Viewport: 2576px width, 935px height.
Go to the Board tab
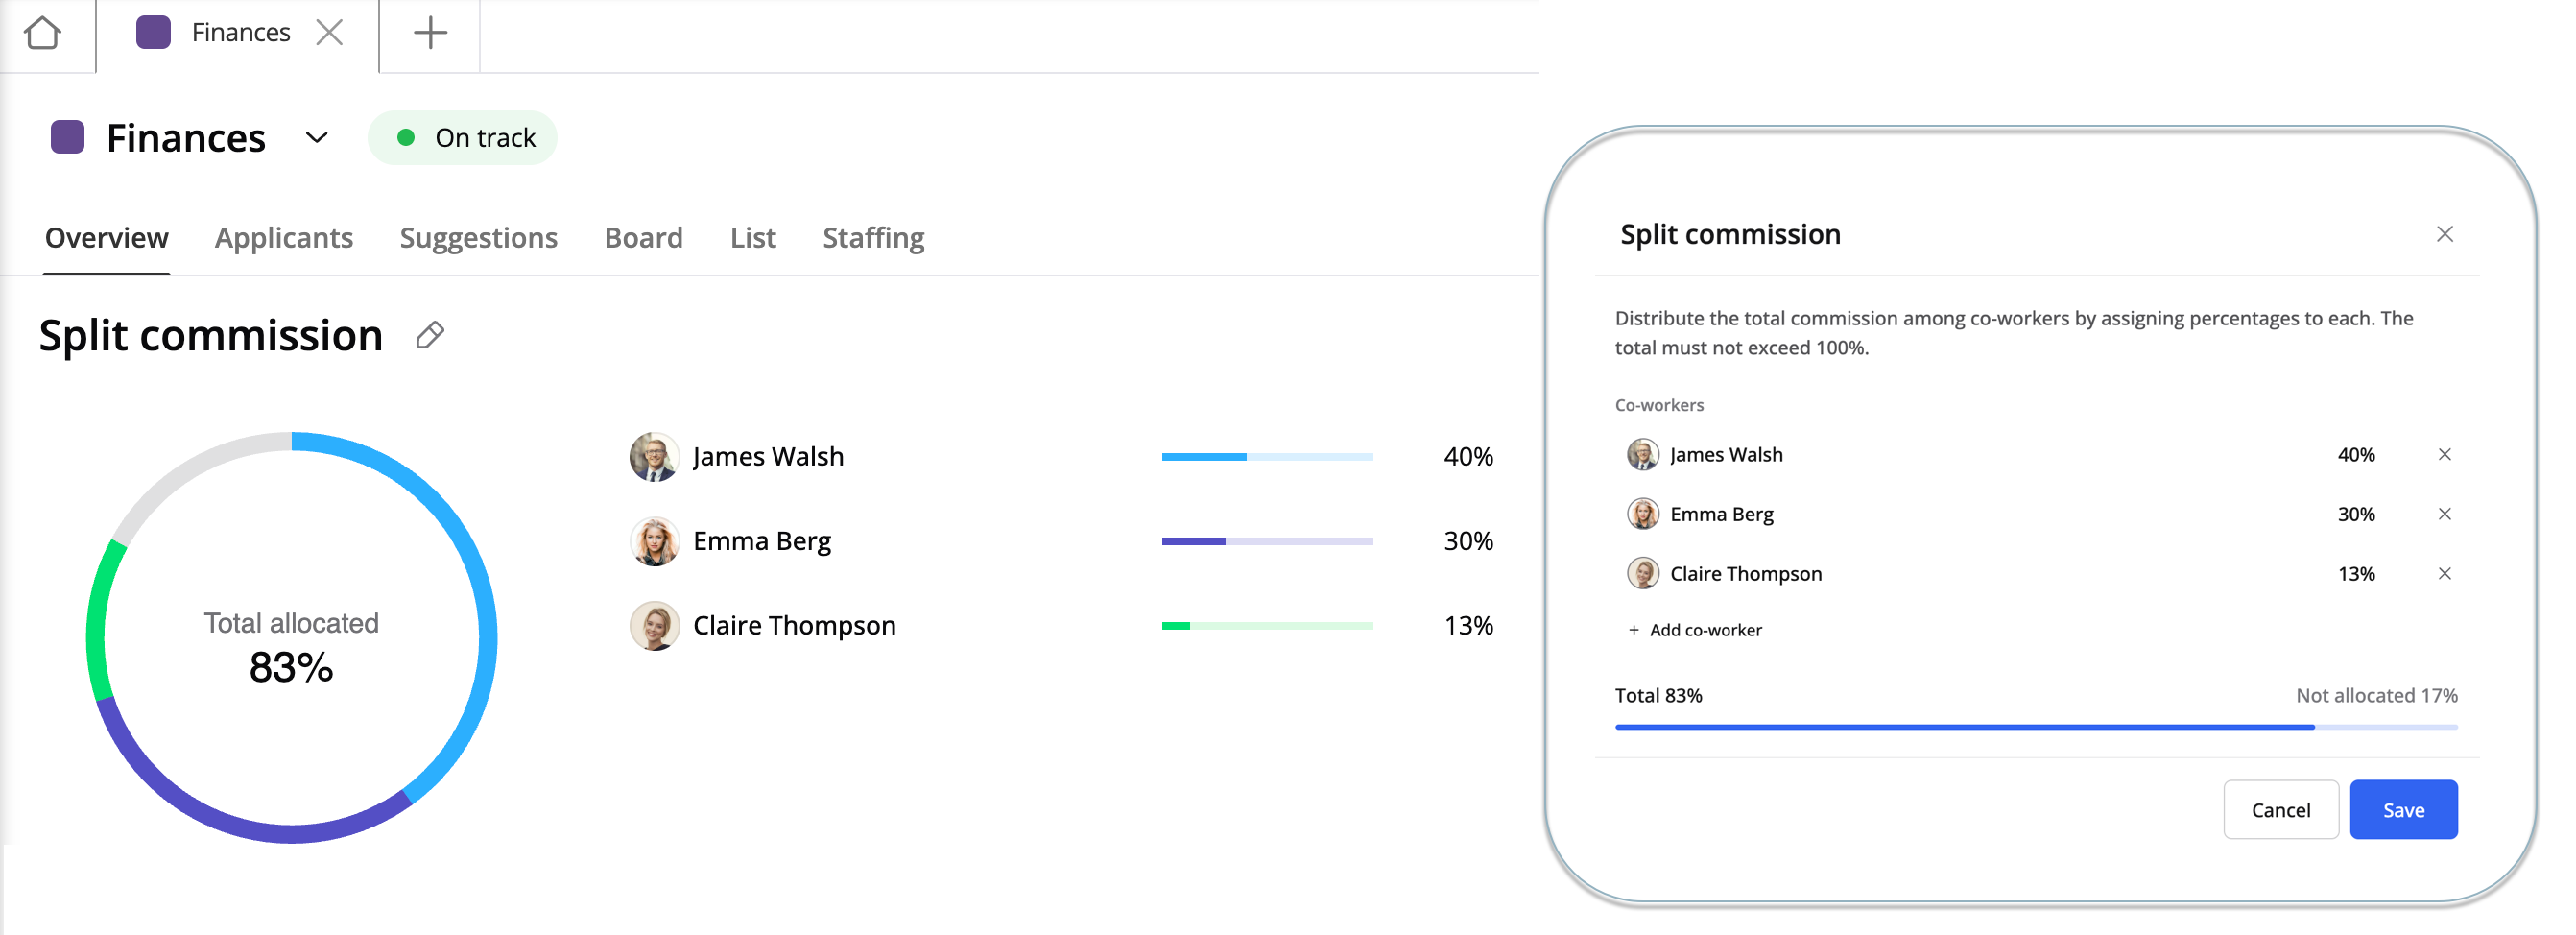[x=643, y=238]
